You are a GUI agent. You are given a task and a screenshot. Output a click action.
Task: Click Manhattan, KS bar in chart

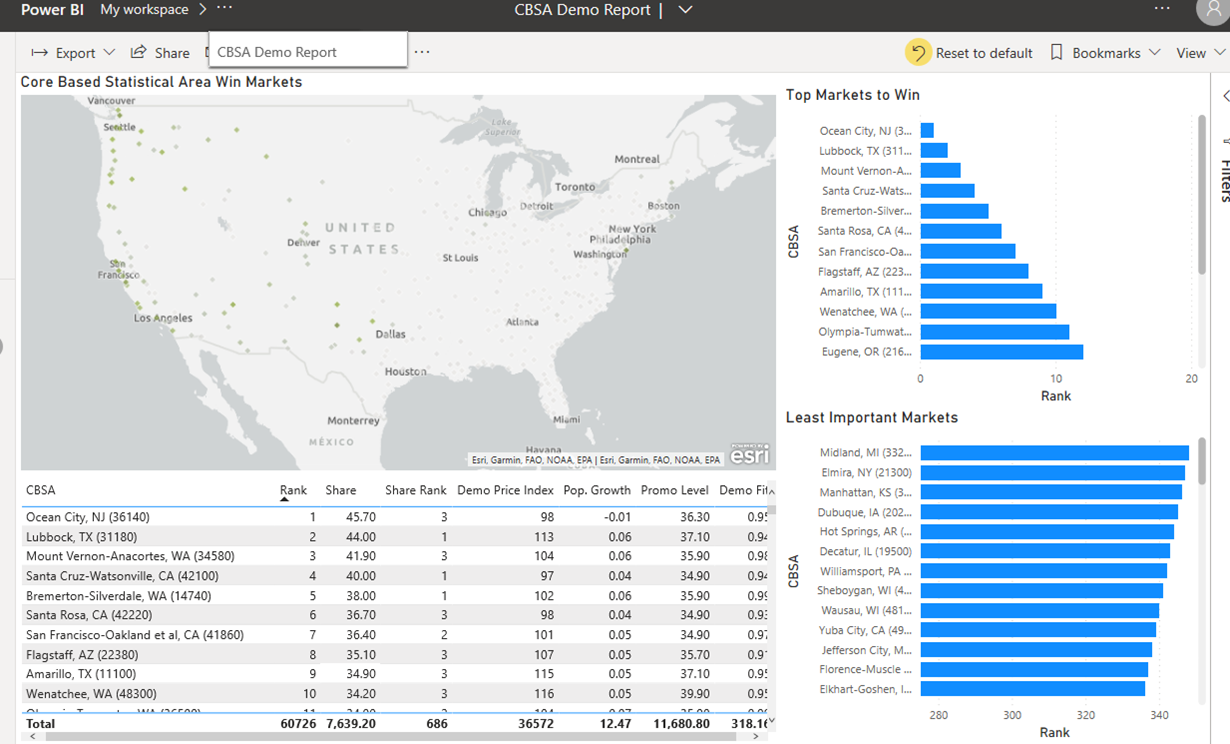click(x=1051, y=492)
